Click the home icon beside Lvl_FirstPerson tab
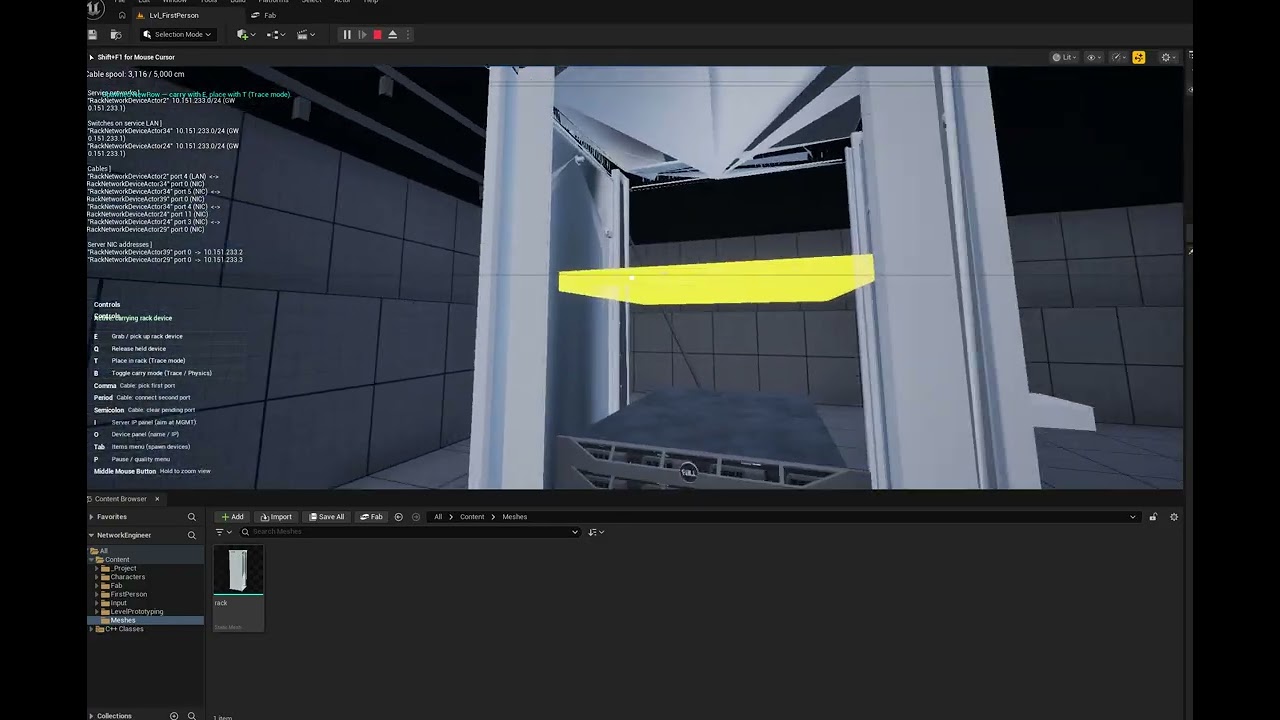This screenshot has width=1280, height=720. pos(122,15)
